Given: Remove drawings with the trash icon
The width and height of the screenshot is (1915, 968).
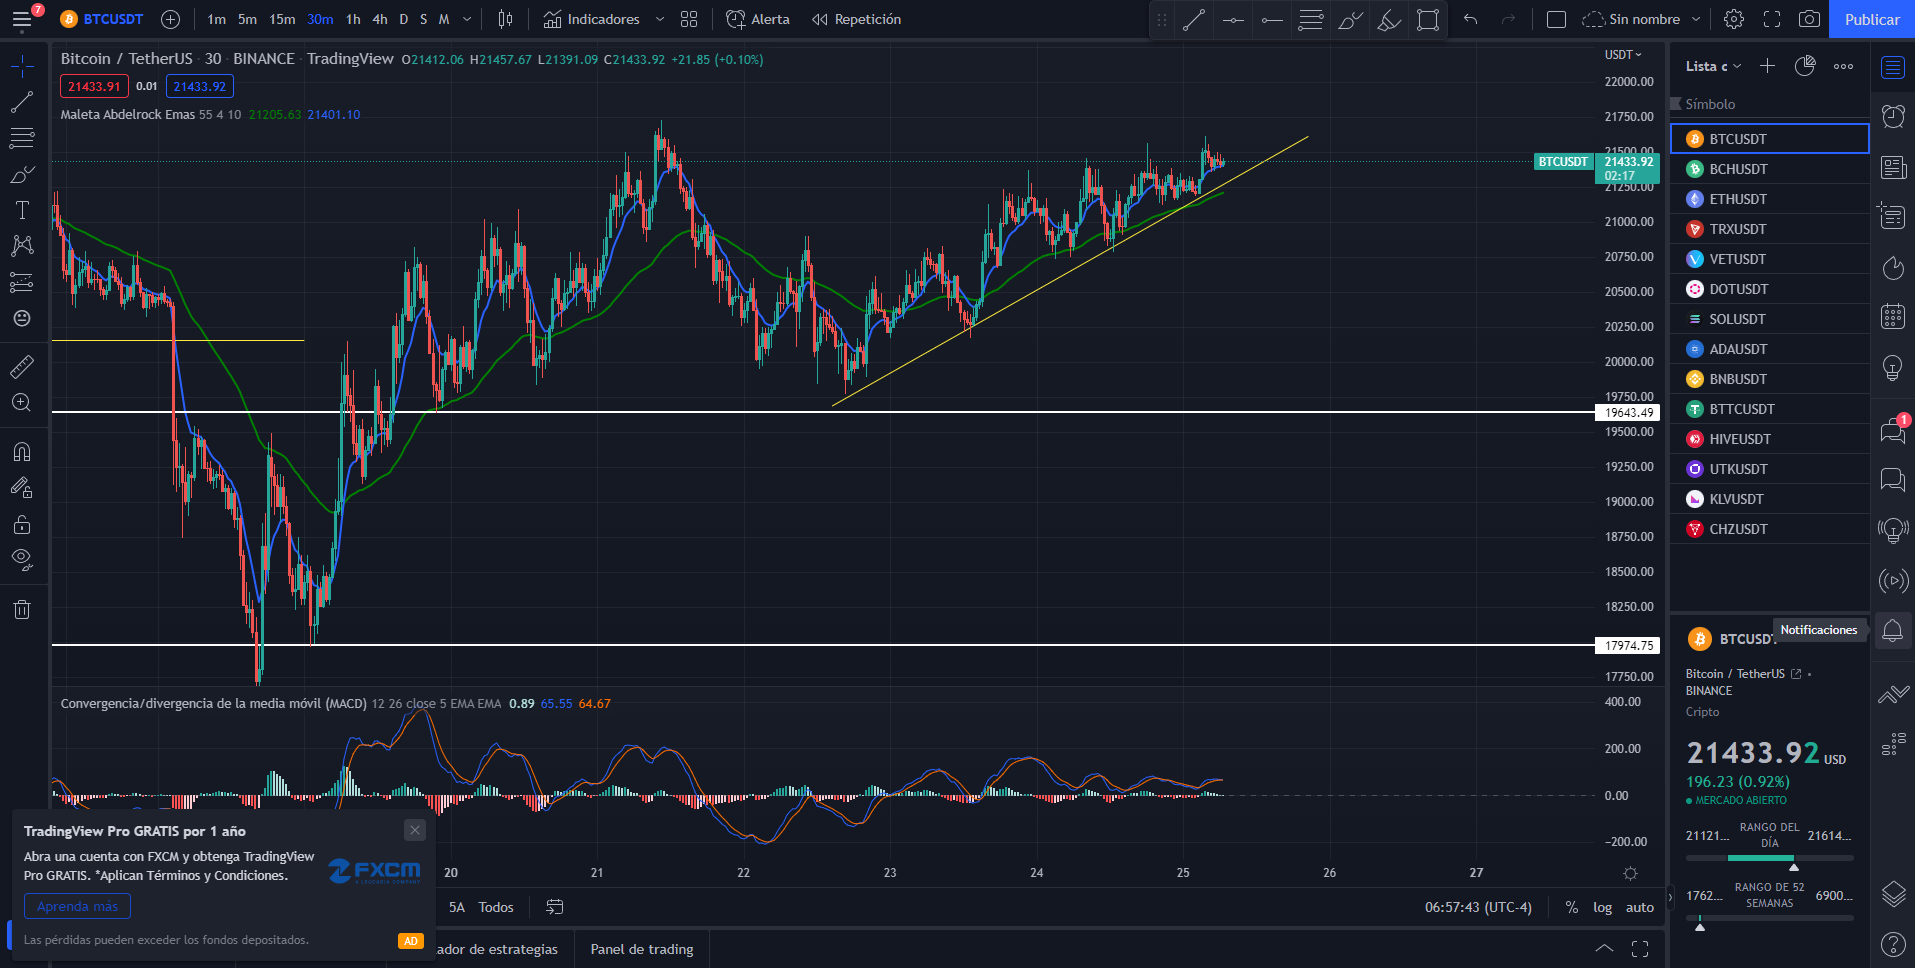Looking at the screenshot, I should 22,609.
